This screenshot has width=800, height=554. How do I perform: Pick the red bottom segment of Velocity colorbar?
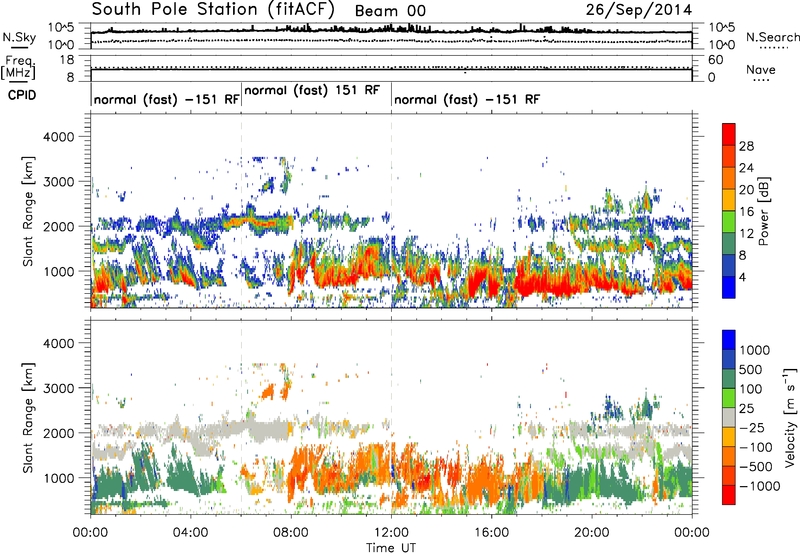click(729, 495)
